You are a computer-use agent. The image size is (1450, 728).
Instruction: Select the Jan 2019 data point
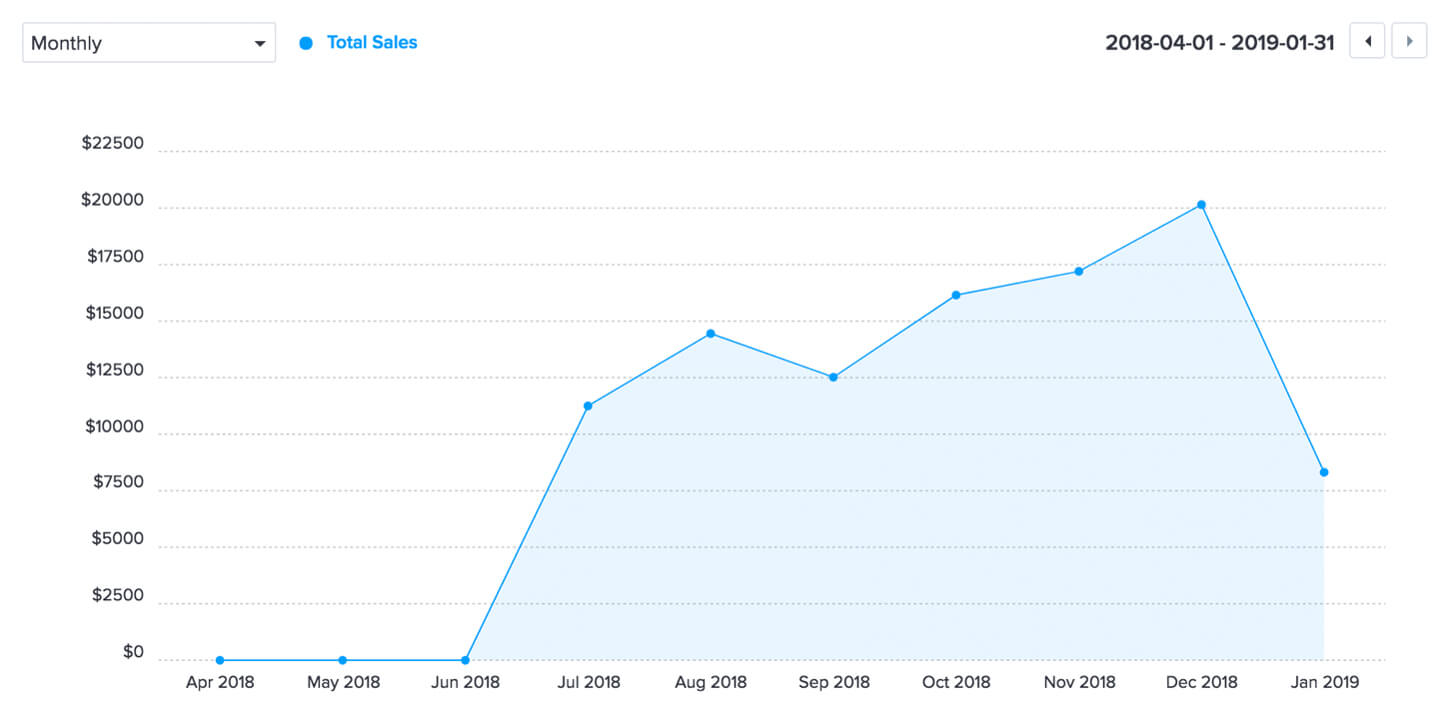(1324, 472)
